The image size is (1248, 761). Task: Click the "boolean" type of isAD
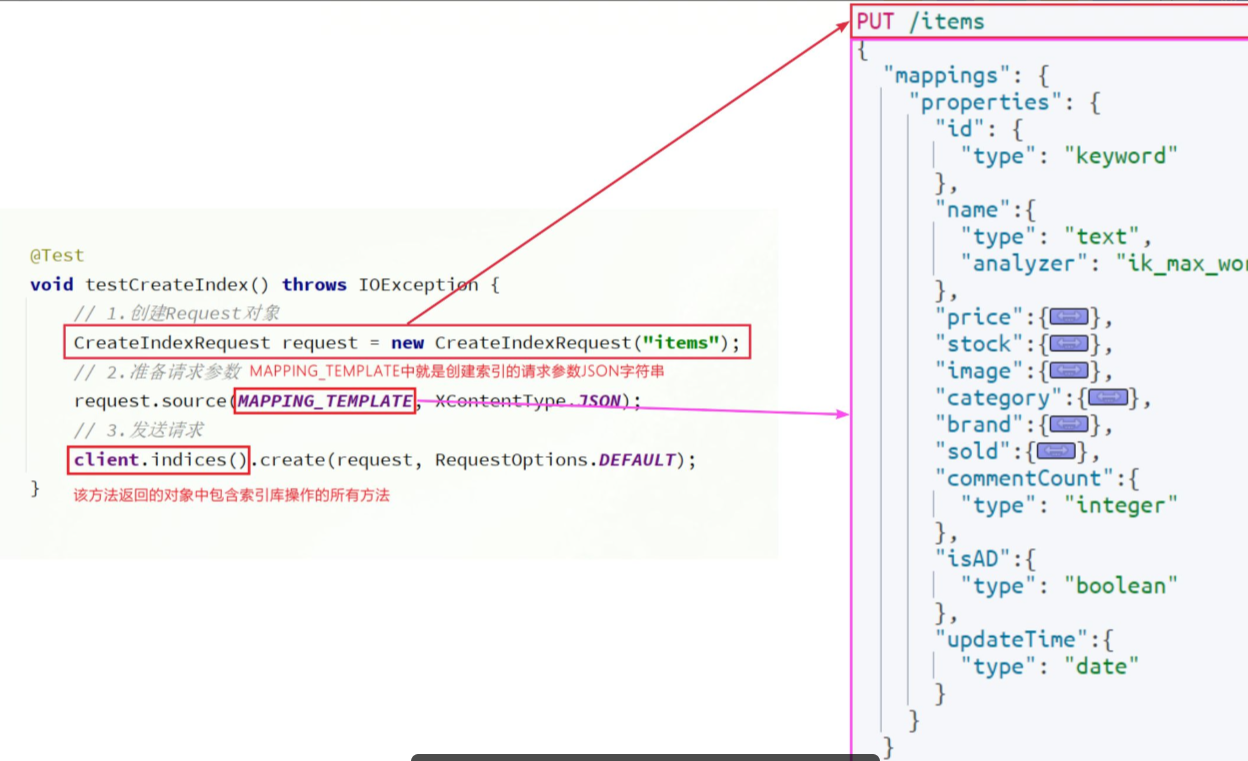click(1120, 585)
